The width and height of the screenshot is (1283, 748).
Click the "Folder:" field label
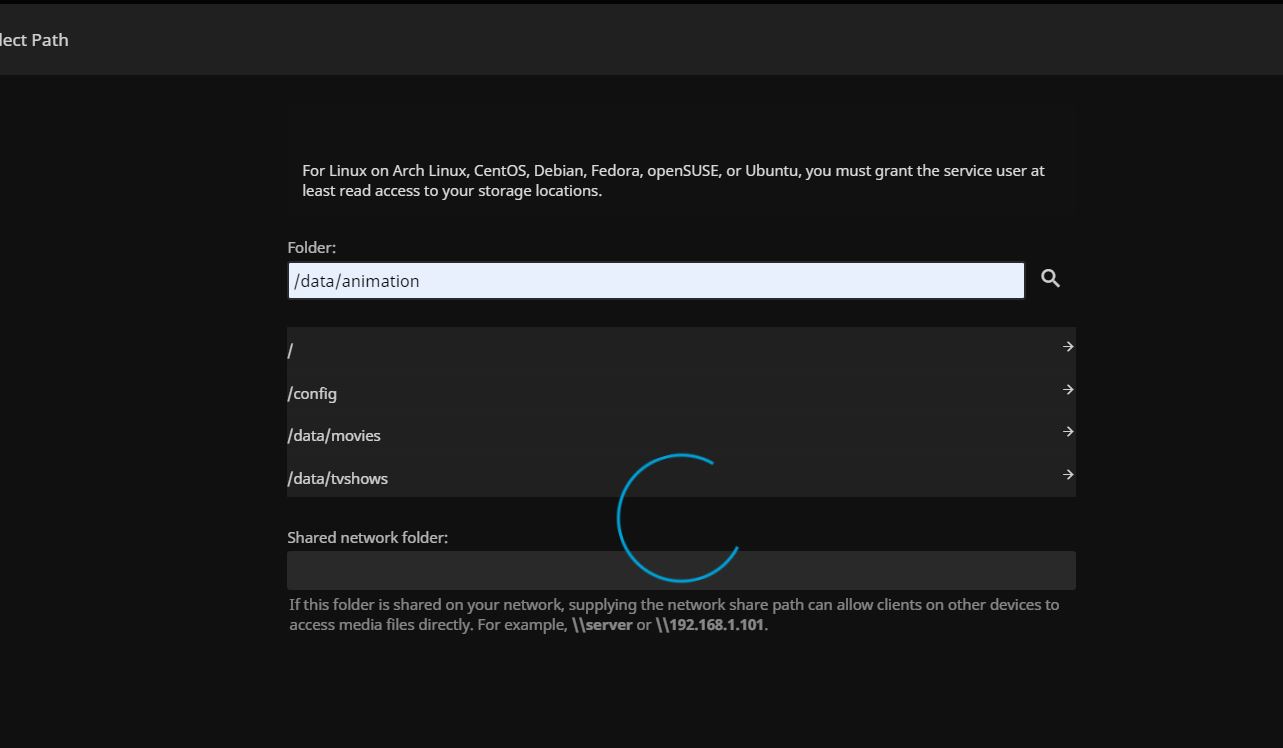(x=312, y=247)
